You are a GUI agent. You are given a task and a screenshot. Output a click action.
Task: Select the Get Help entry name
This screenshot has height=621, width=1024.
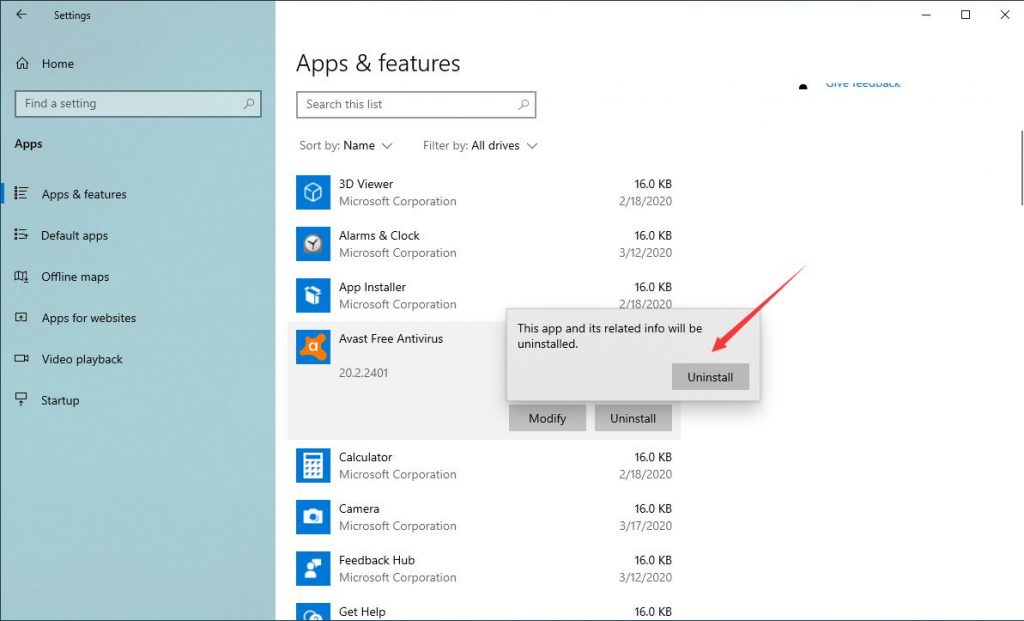[x=362, y=612]
